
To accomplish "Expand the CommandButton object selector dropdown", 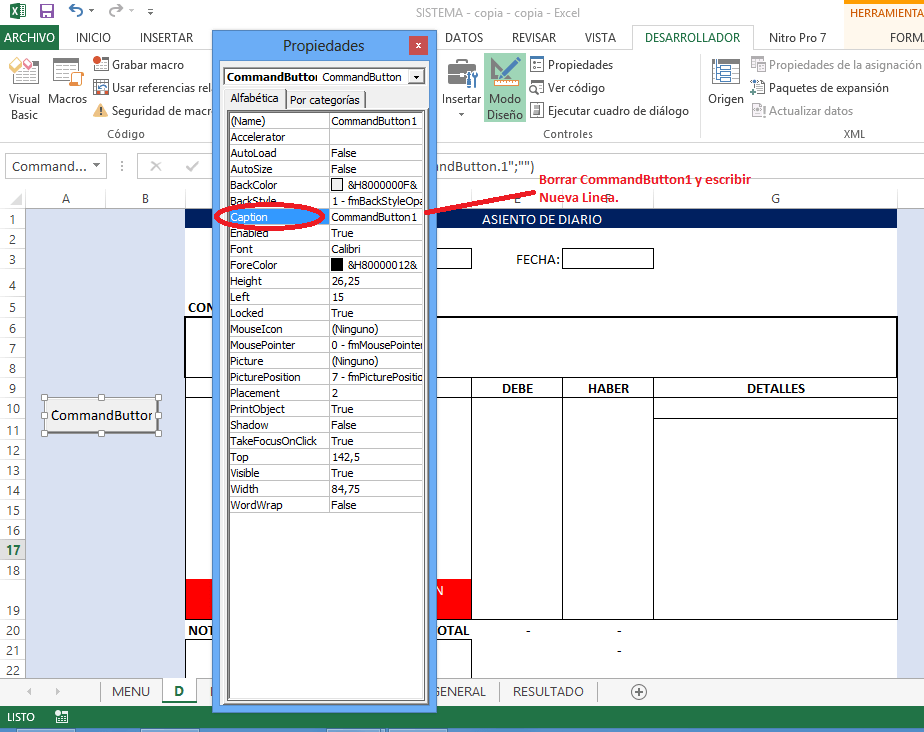I will [x=416, y=77].
